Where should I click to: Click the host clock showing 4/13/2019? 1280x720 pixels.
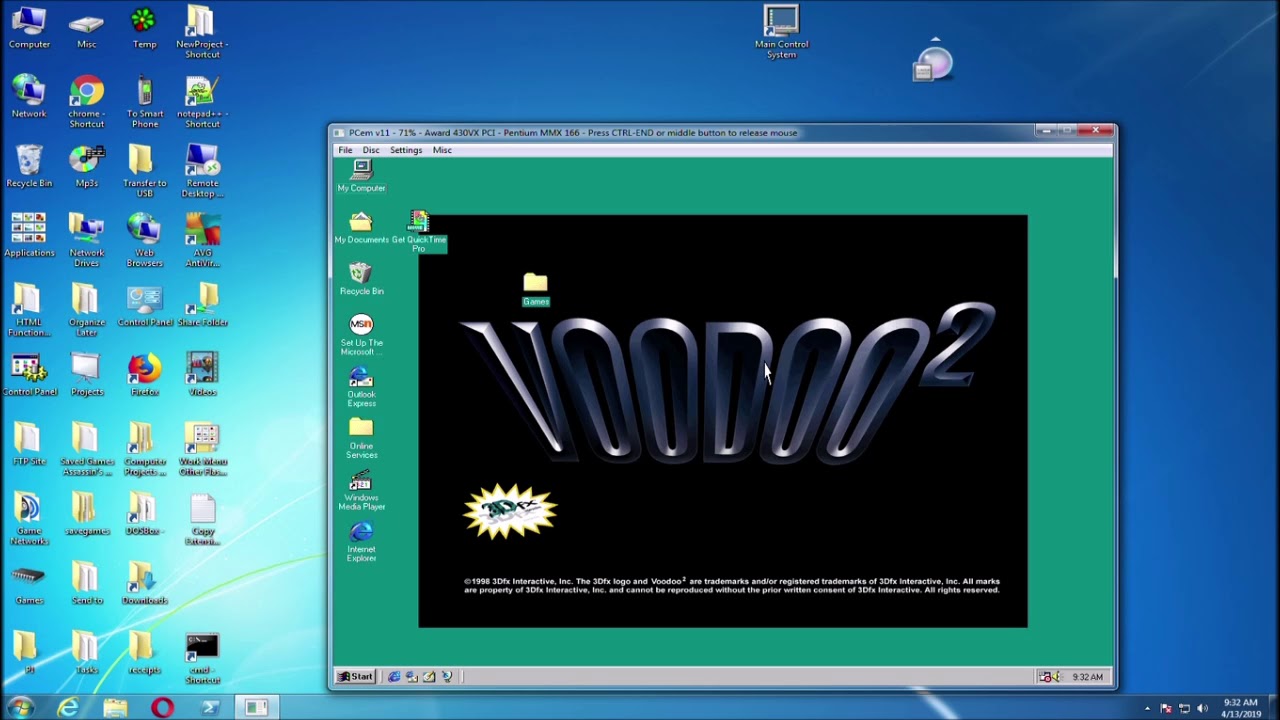tap(1241, 708)
